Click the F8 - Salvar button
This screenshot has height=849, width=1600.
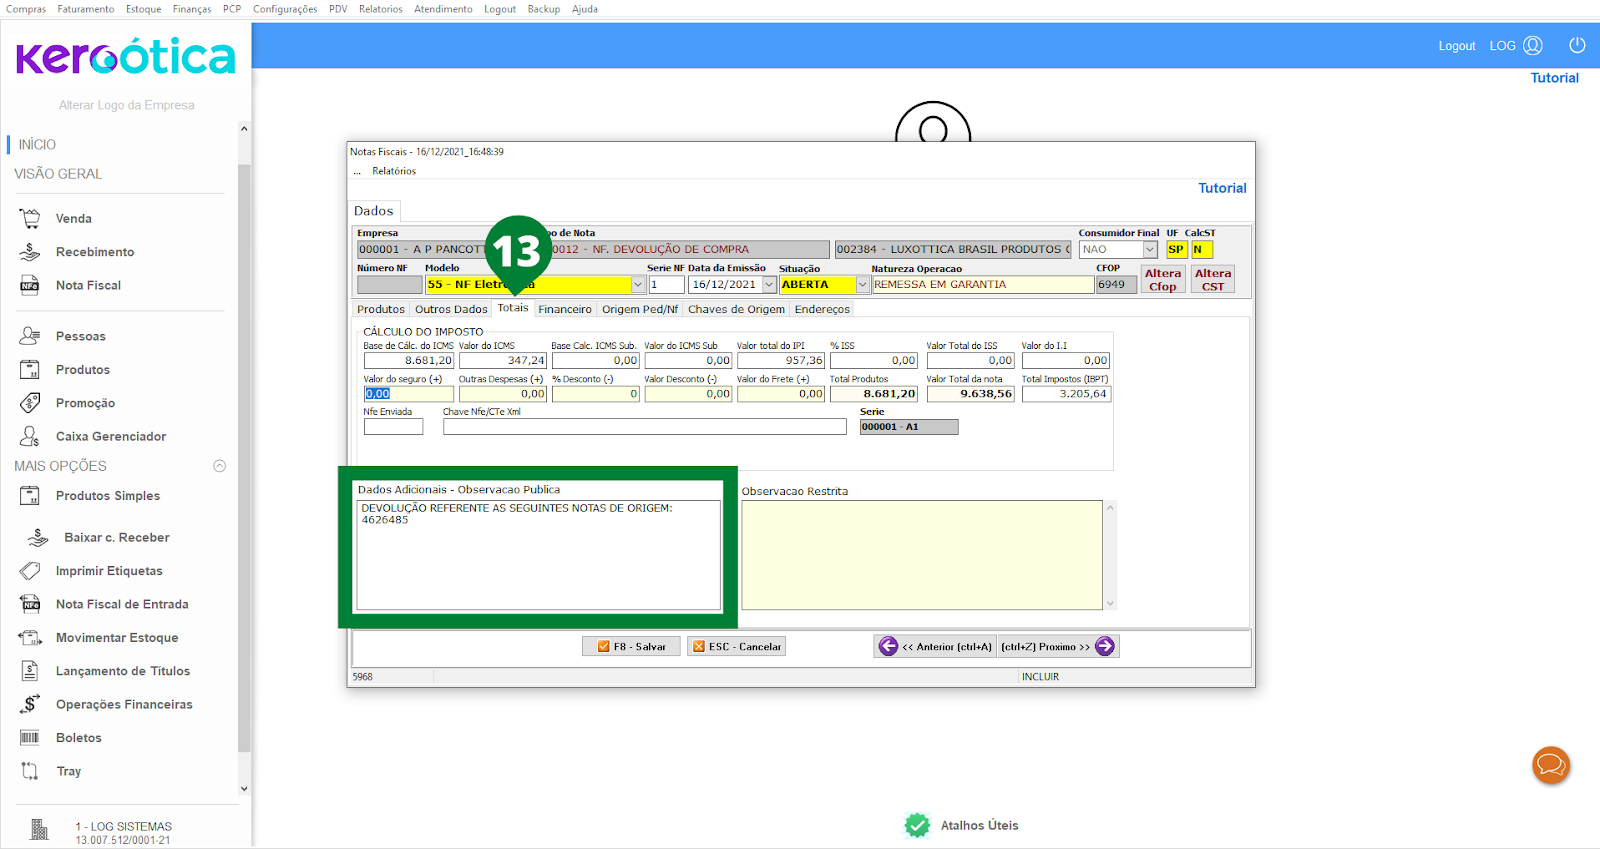pos(631,646)
